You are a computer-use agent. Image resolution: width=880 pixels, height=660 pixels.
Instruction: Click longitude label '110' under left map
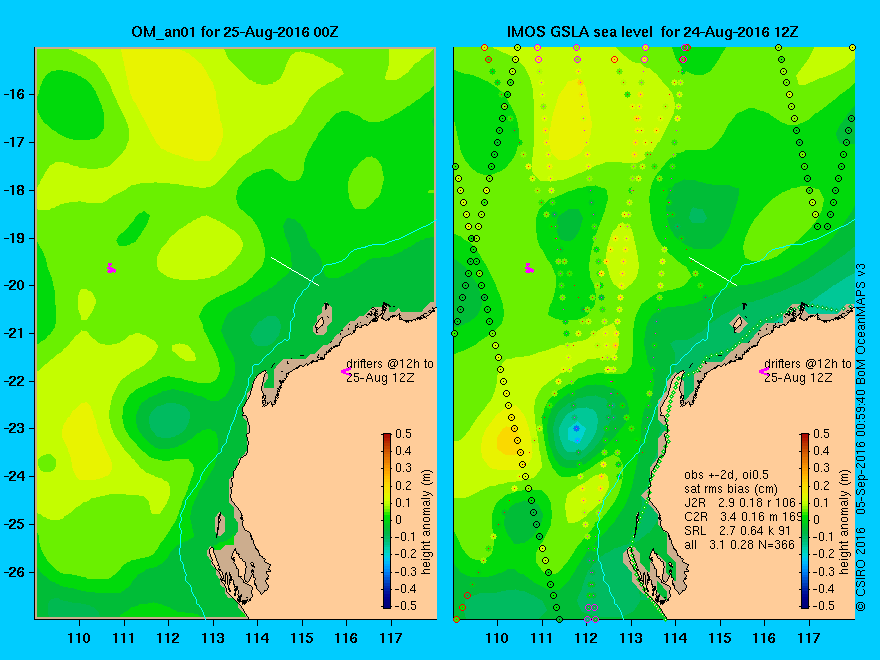(x=79, y=638)
